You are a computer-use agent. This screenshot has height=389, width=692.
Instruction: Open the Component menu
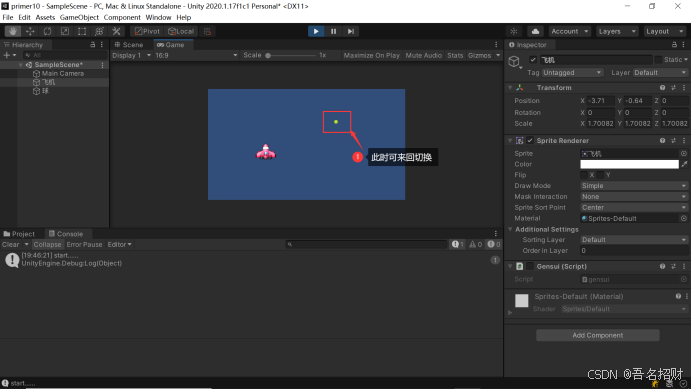click(122, 17)
